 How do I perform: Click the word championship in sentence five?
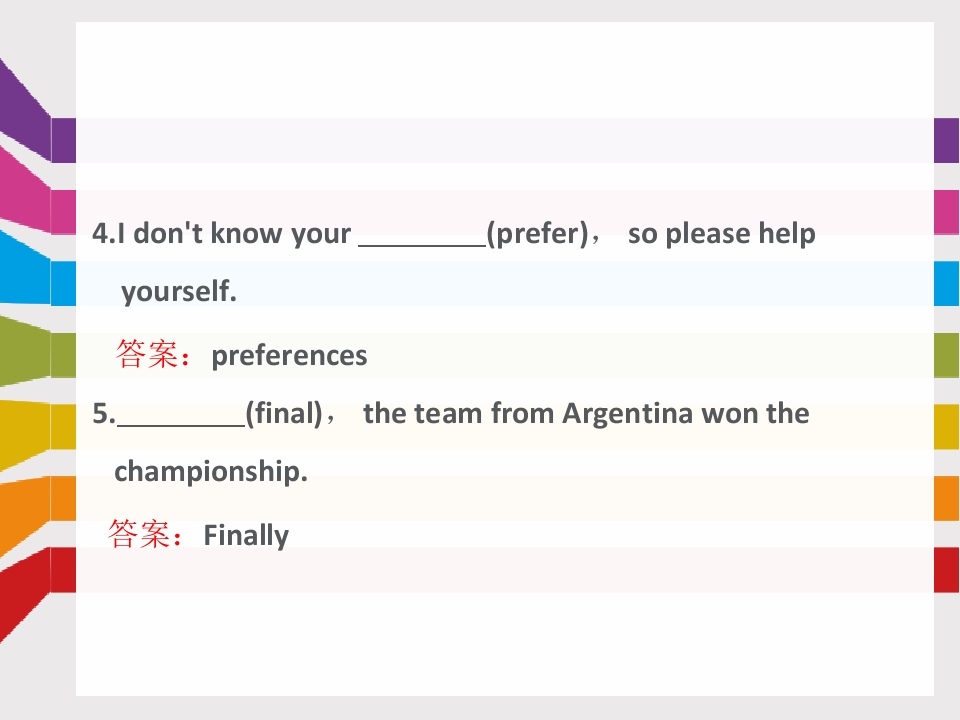pos(211,472)
